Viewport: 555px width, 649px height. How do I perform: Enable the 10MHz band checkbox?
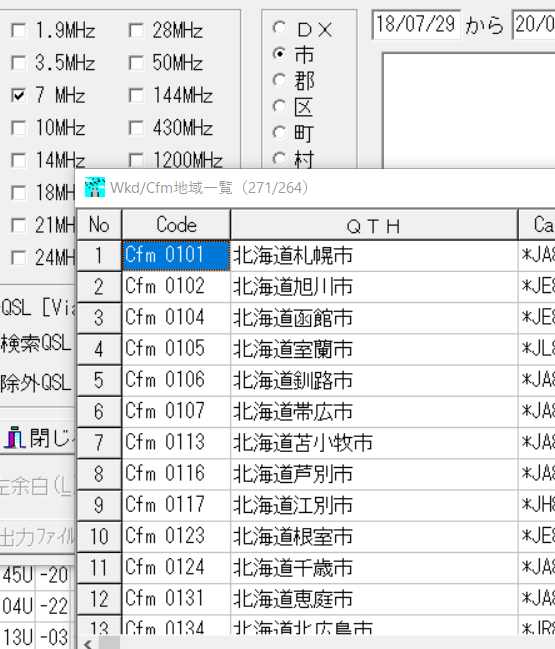click(19, 128)
